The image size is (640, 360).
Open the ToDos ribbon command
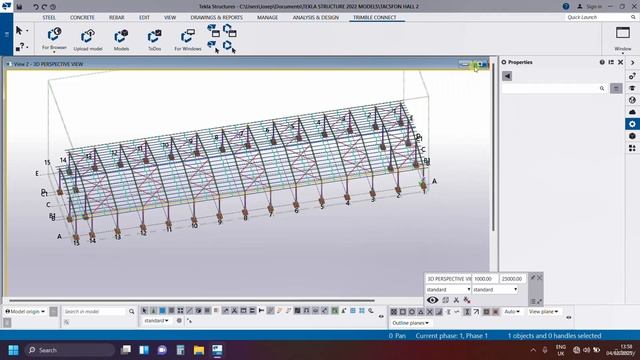click(x=154, y=39)
